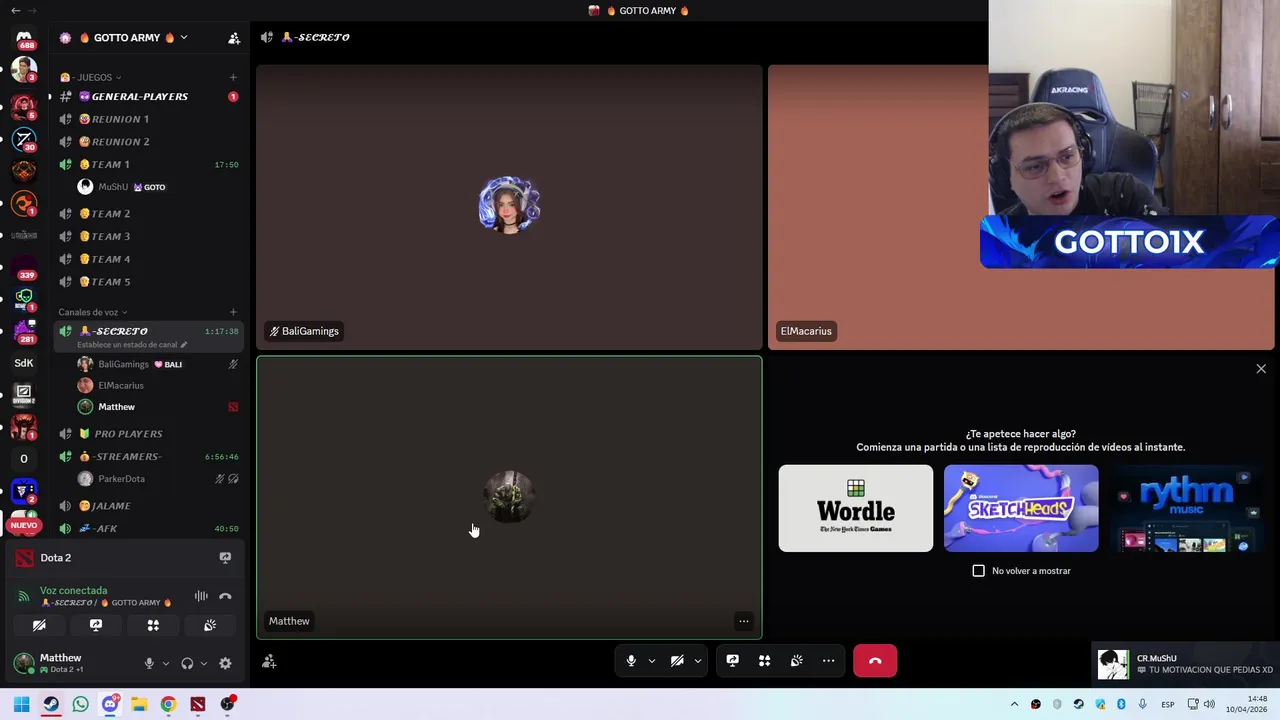Open member list icon next to server name
The width and height of the screenshot is (1280, 720).
[x=234, y=38]
